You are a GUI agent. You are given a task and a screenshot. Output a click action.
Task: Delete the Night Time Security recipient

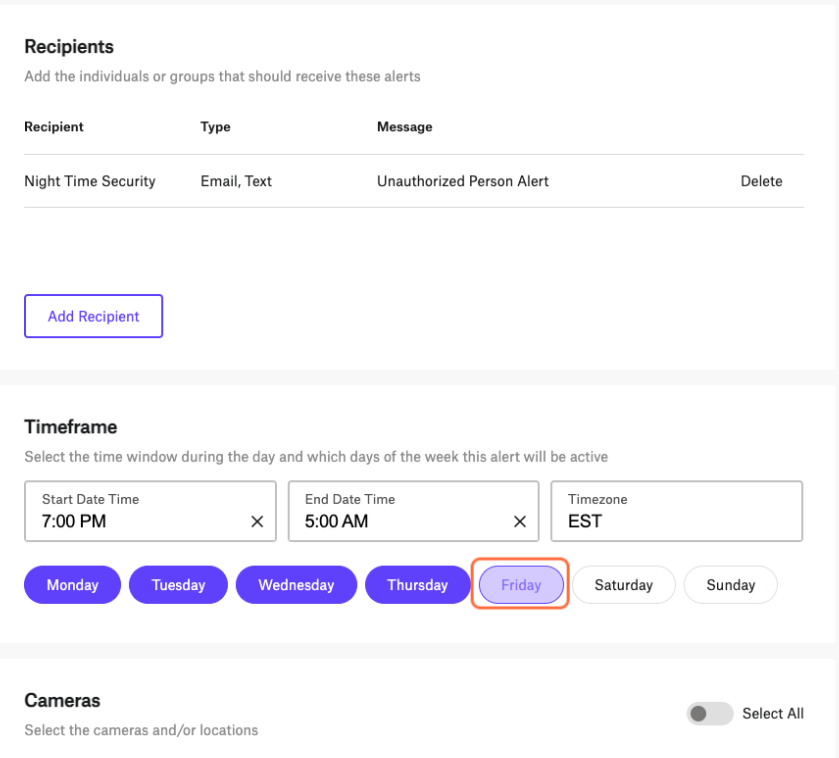tap(761, 181)
